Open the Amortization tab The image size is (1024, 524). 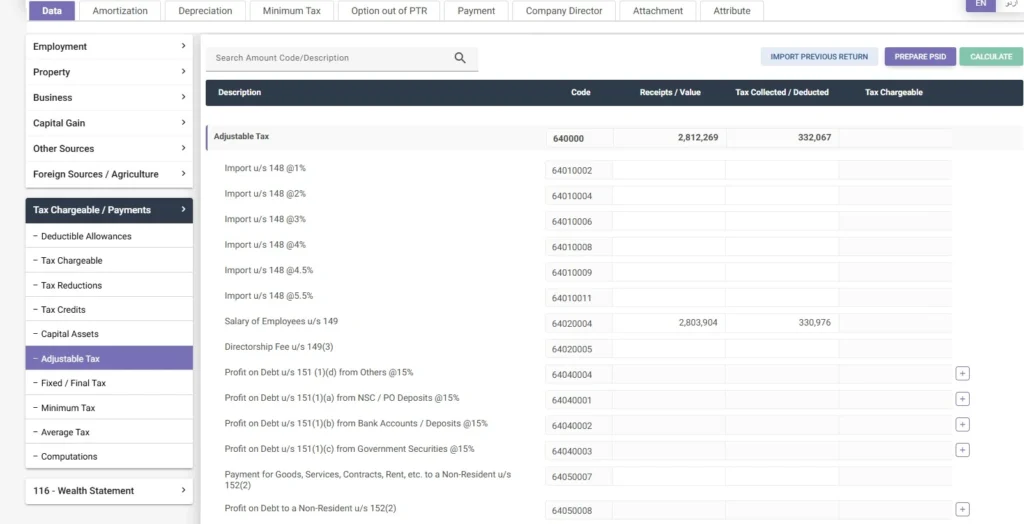click(120, 10)
